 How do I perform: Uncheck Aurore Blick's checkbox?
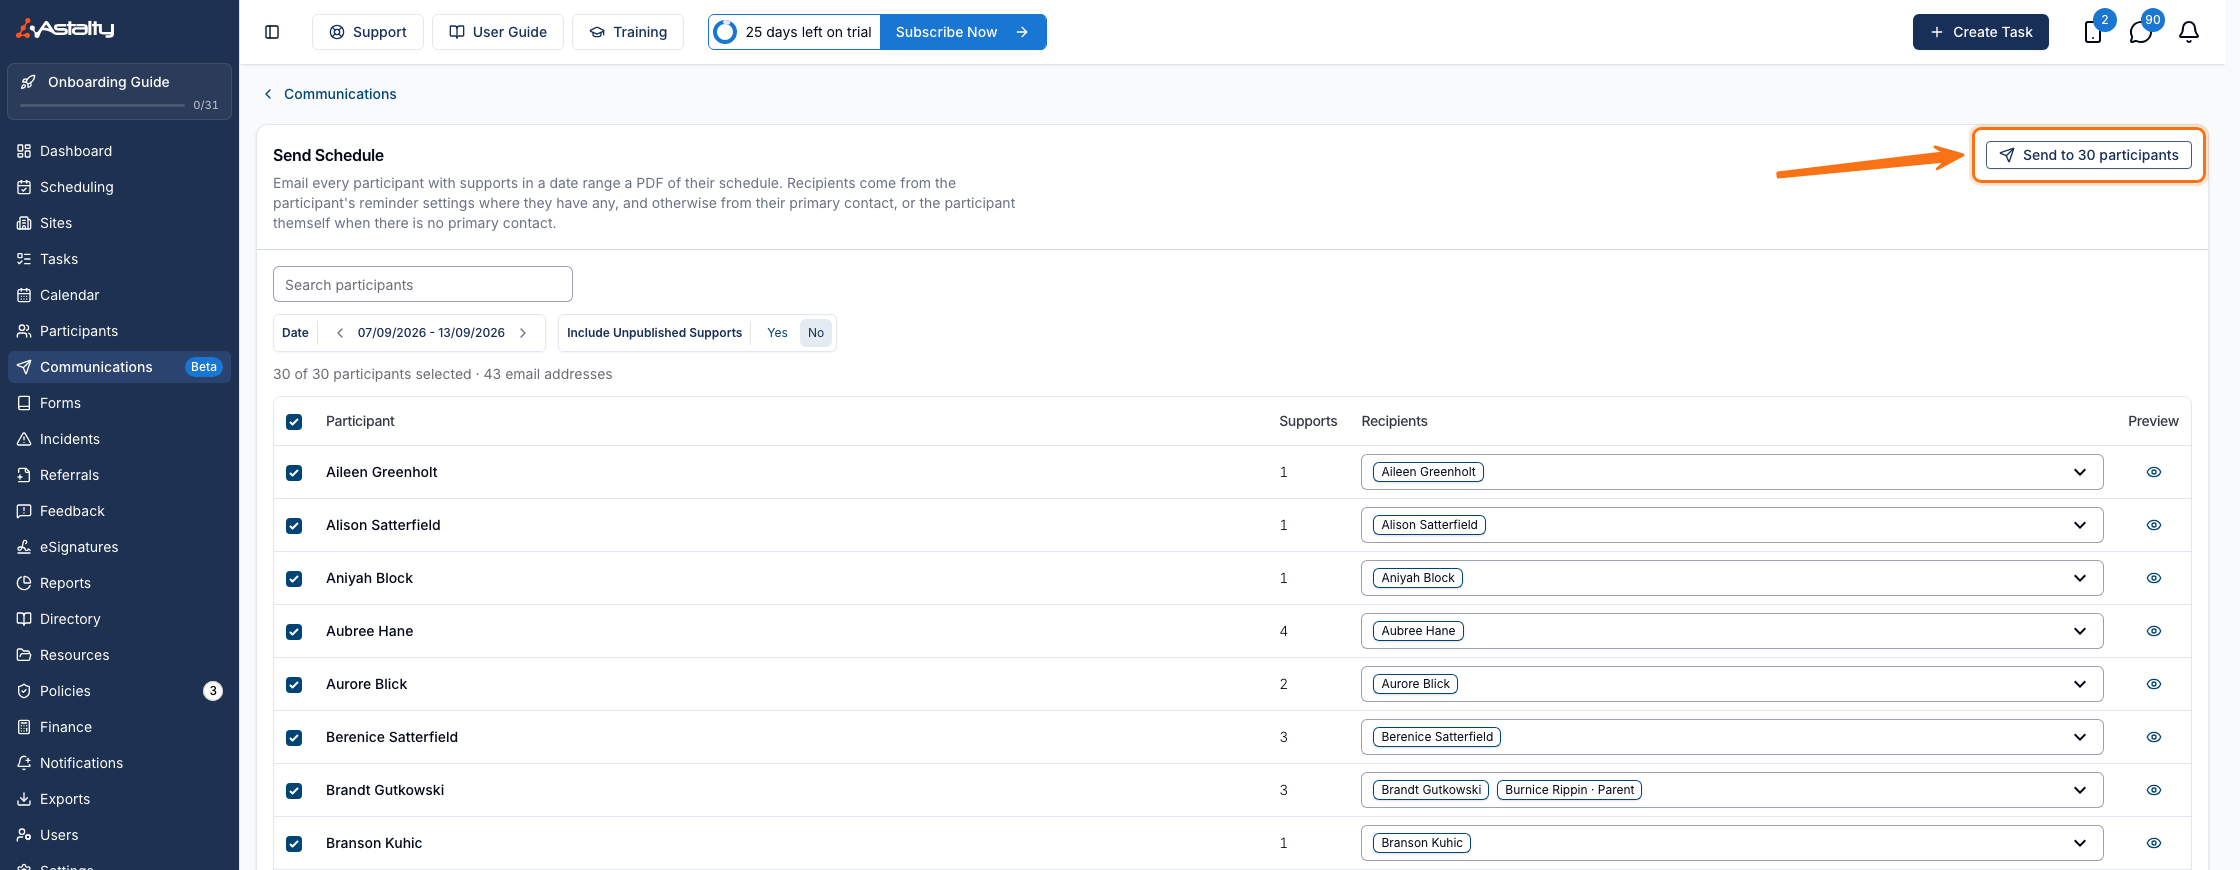click(x=294, y=685)
